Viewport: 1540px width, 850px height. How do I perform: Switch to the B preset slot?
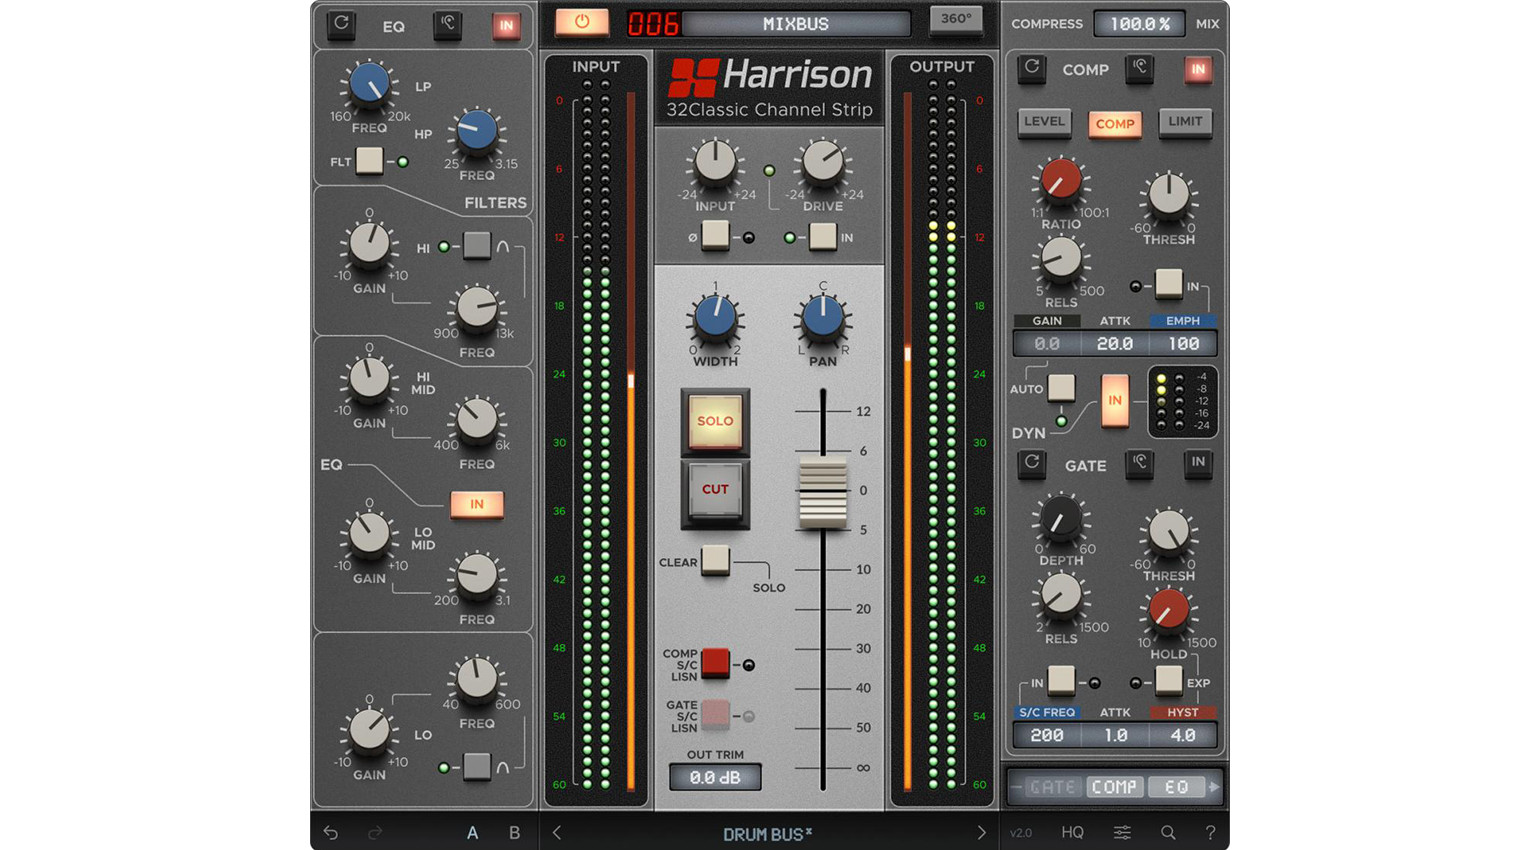[514, 832]
